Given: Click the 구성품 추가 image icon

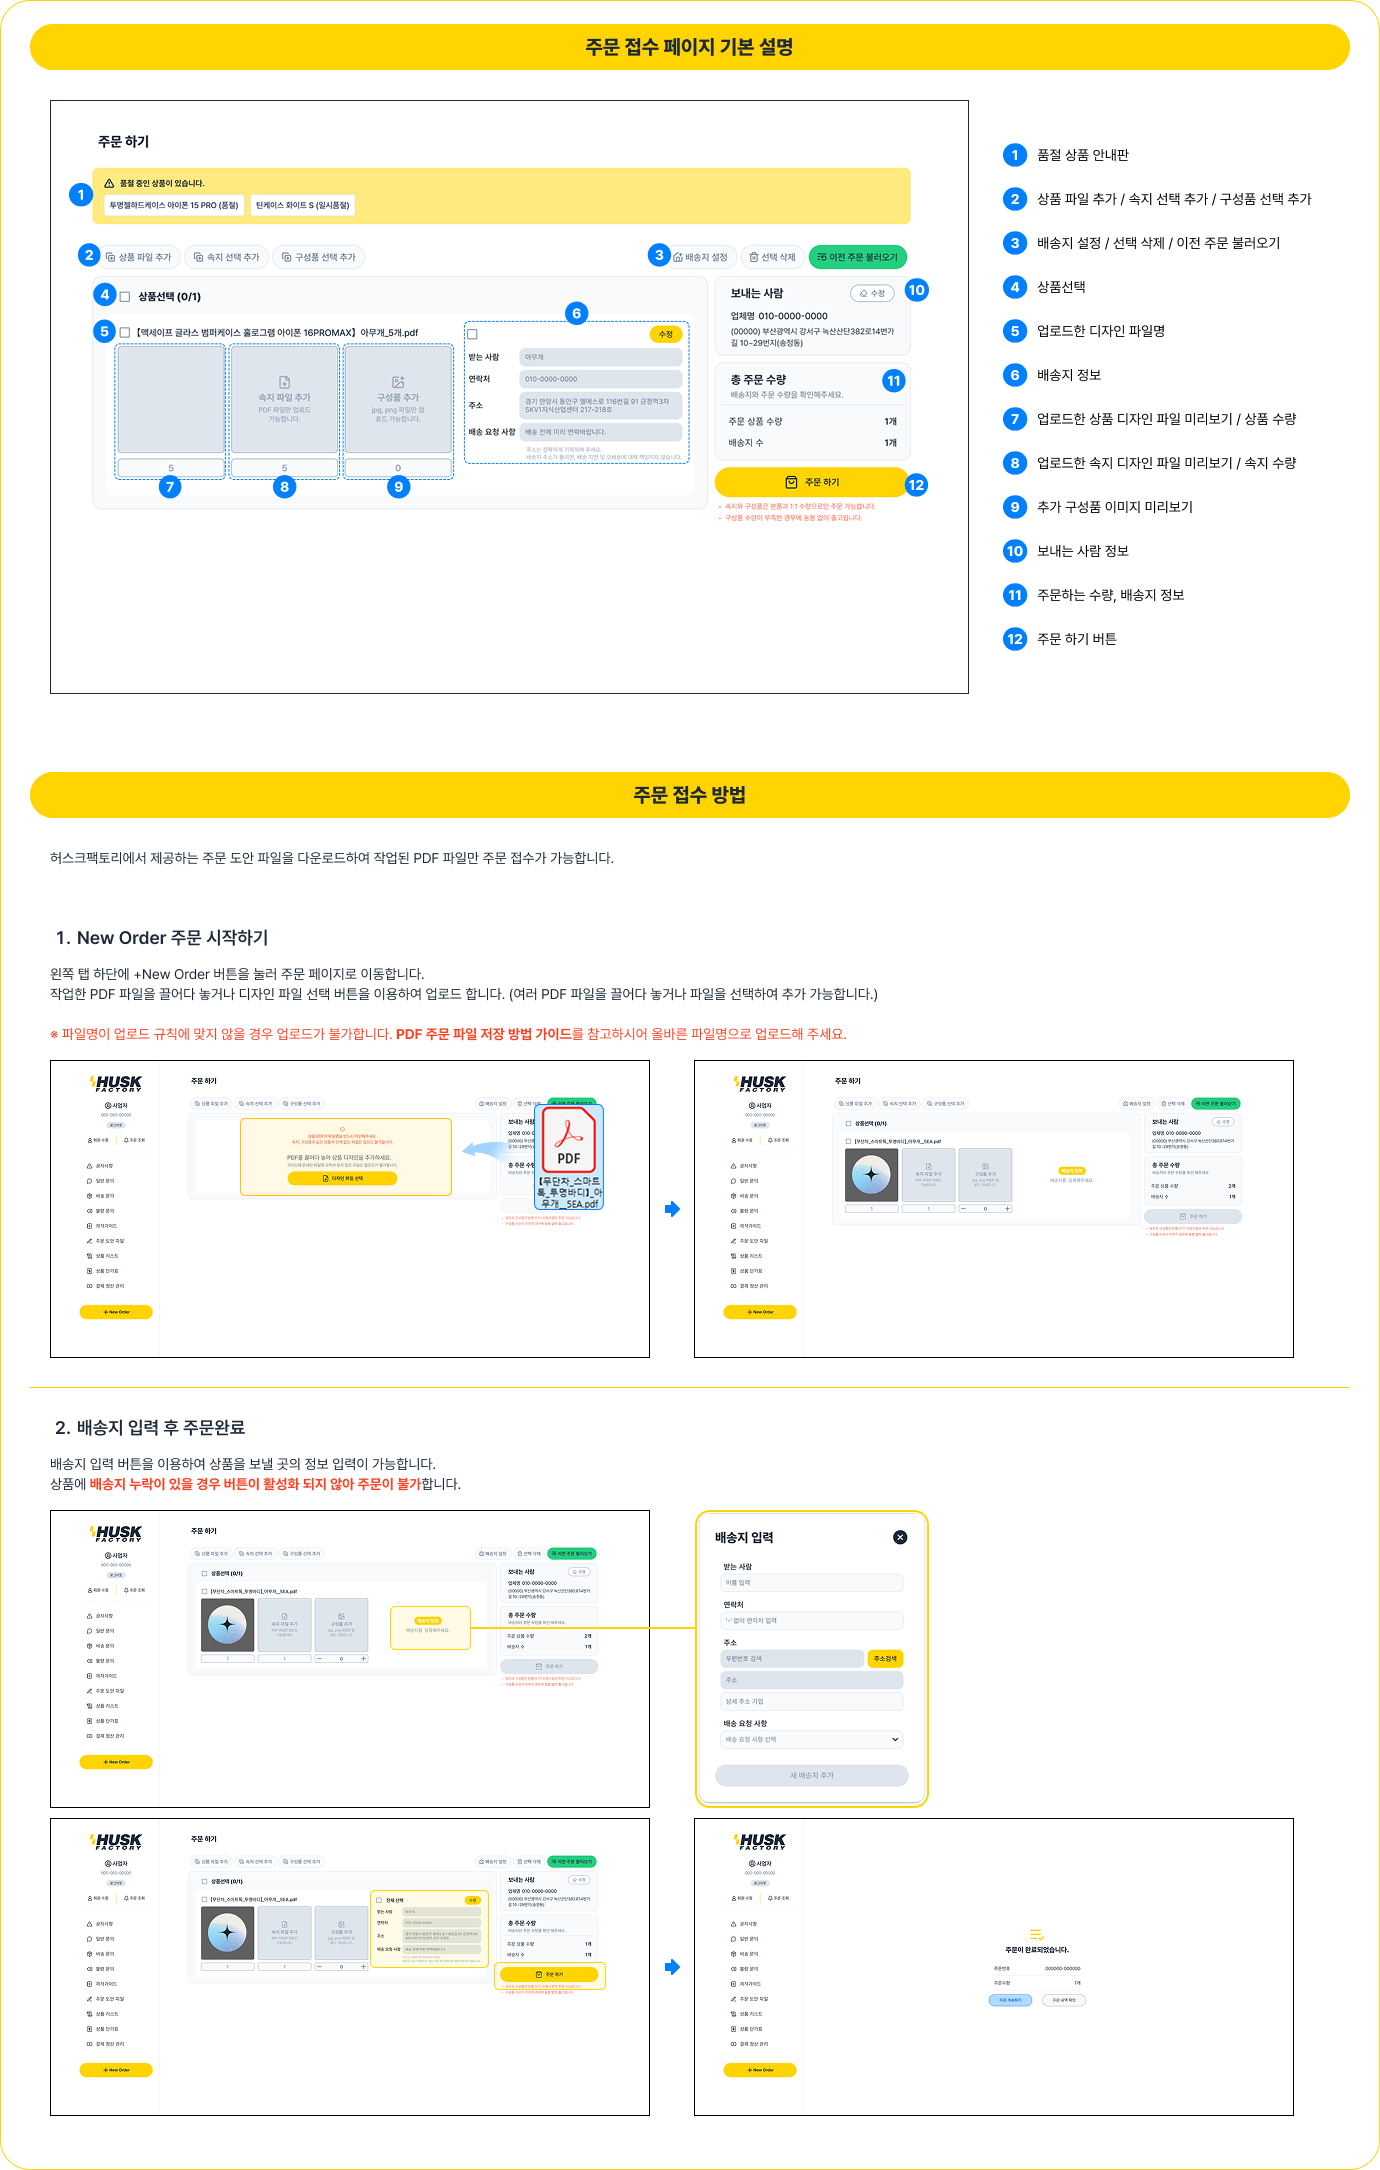Looking at the screenshot, I should (x=398, y=382).
